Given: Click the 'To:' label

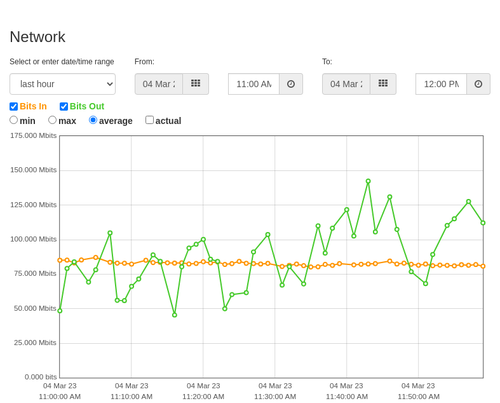Looking at the screenshot, I should coord(327,62).
